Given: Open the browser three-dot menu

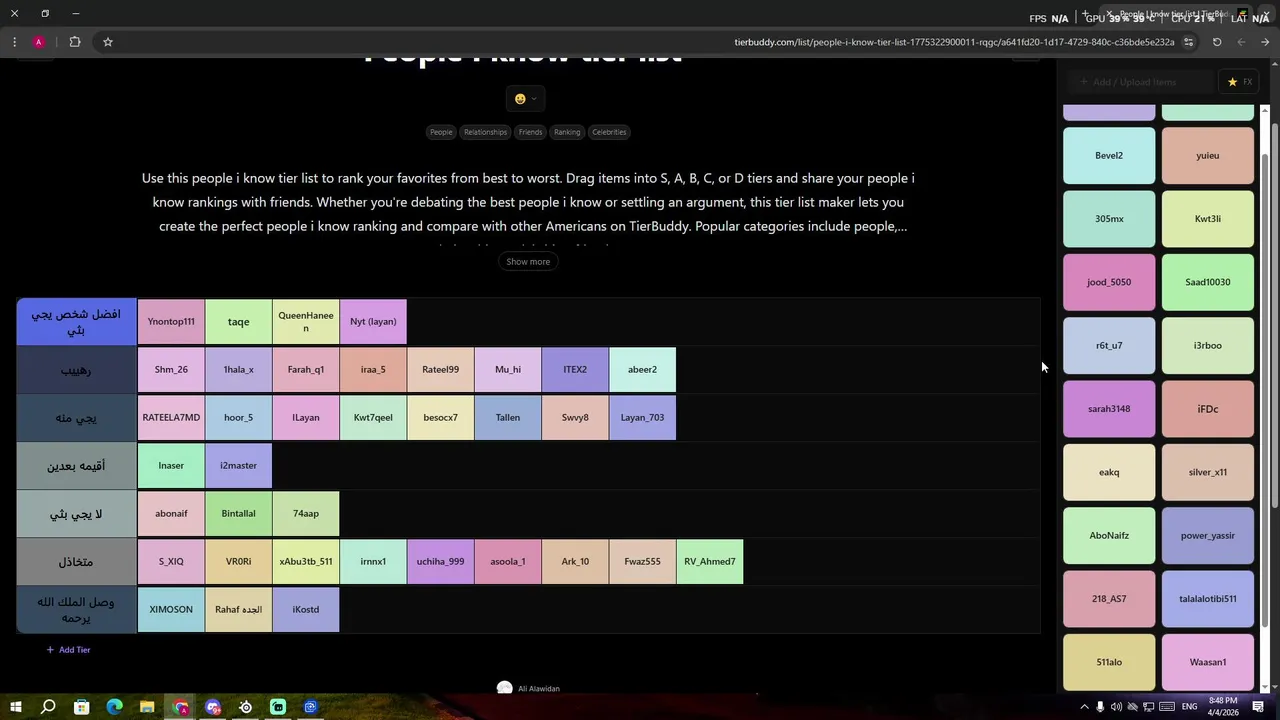Looking at the screenshot, I should pyautogui.click(x=14, y=42).
